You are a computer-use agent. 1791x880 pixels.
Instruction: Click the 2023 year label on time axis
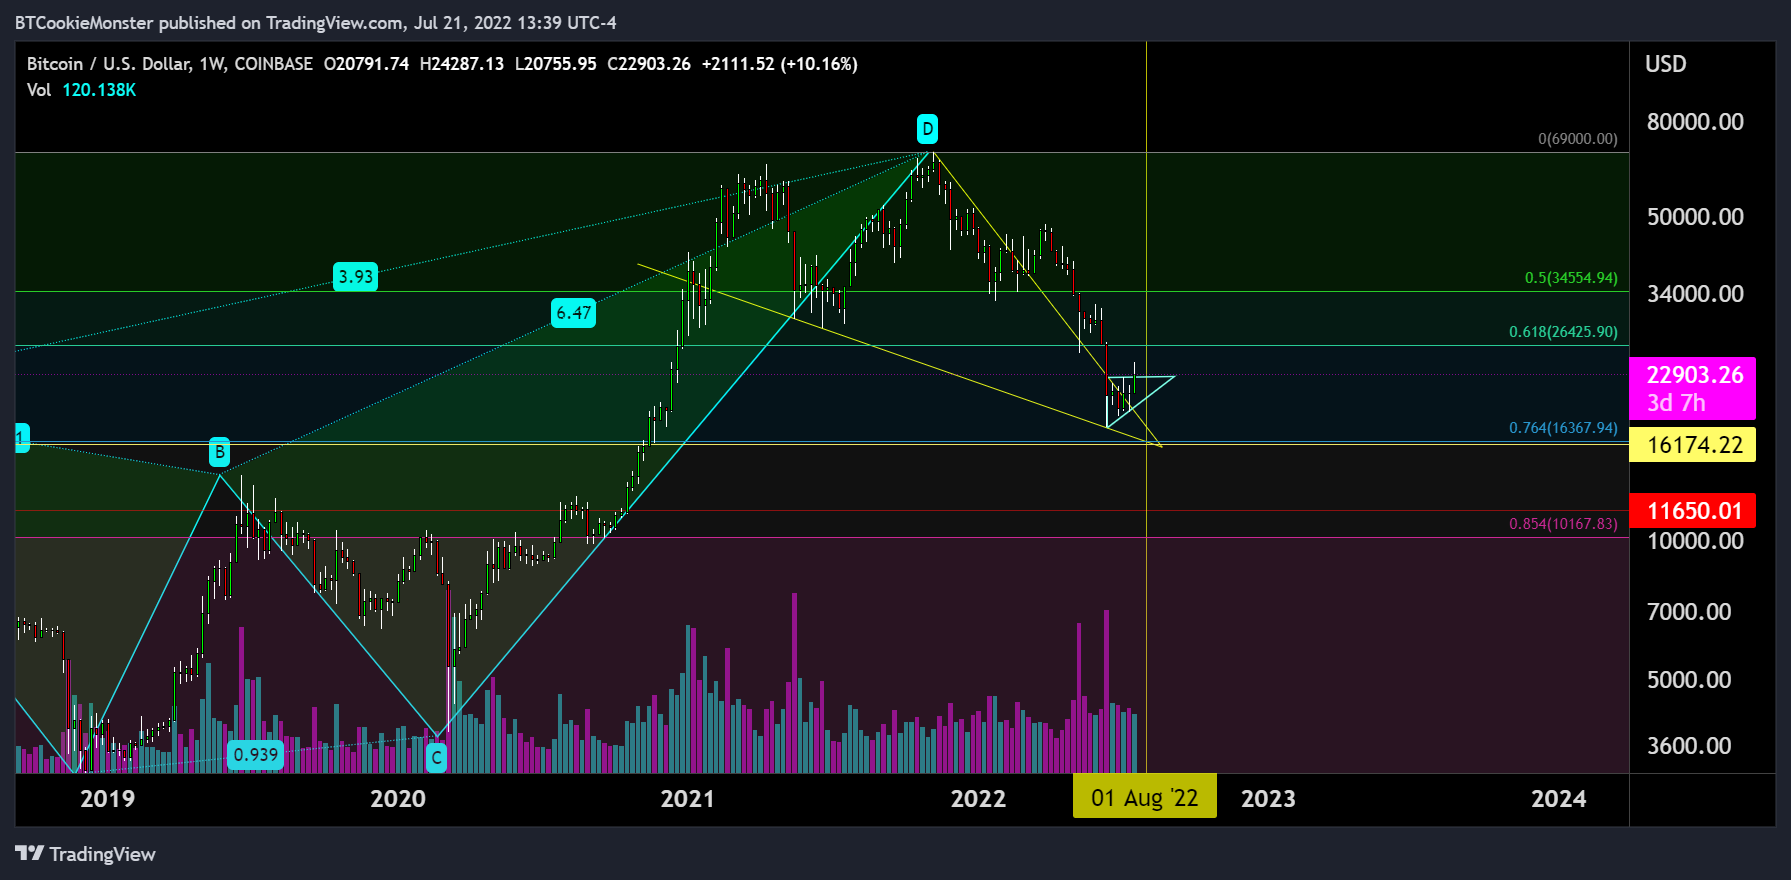(1268, 798)
